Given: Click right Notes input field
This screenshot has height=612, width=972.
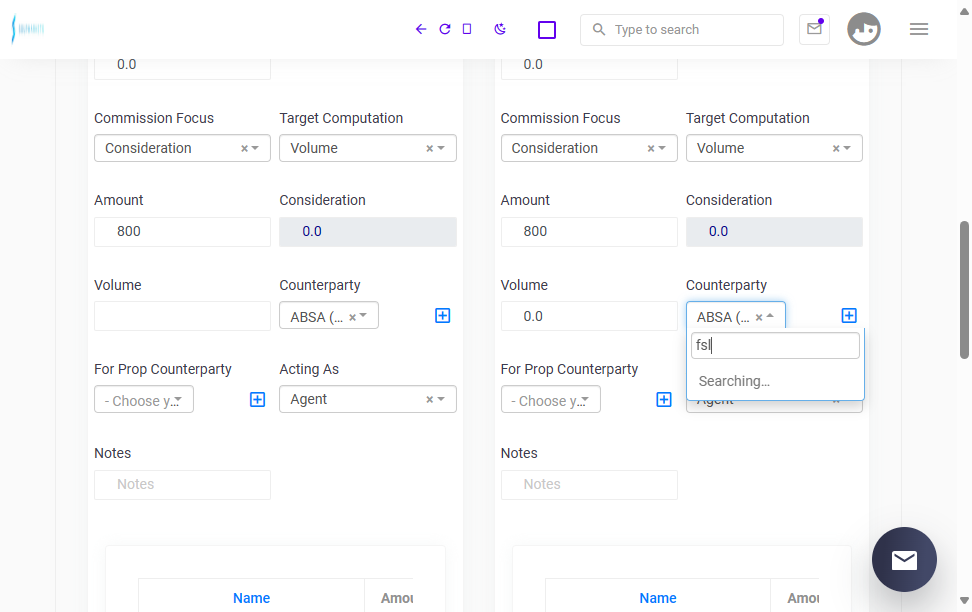Looking at the screenshot, I should (x=589, y=484).
